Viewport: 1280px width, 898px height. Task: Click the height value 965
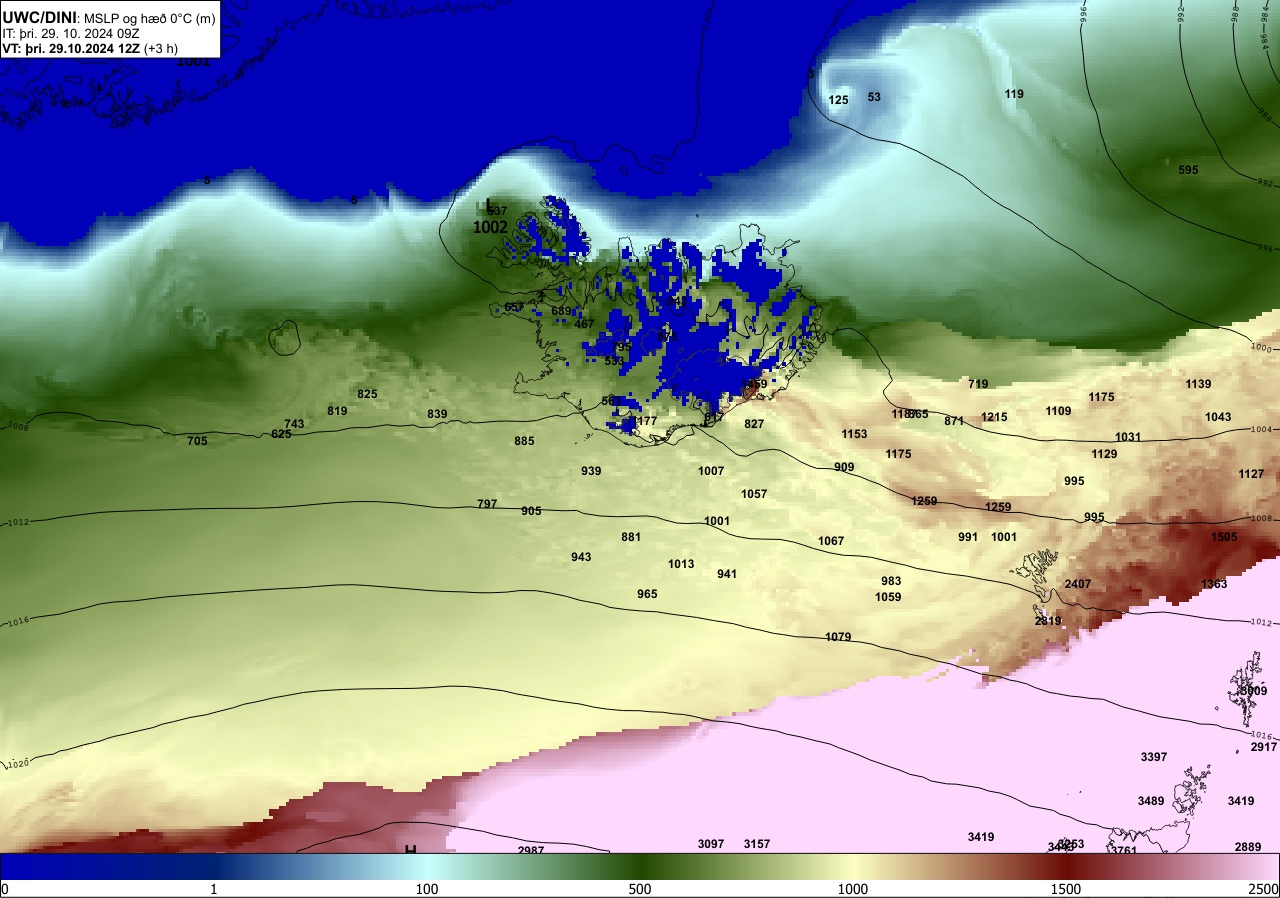click(x=647, y=594)
